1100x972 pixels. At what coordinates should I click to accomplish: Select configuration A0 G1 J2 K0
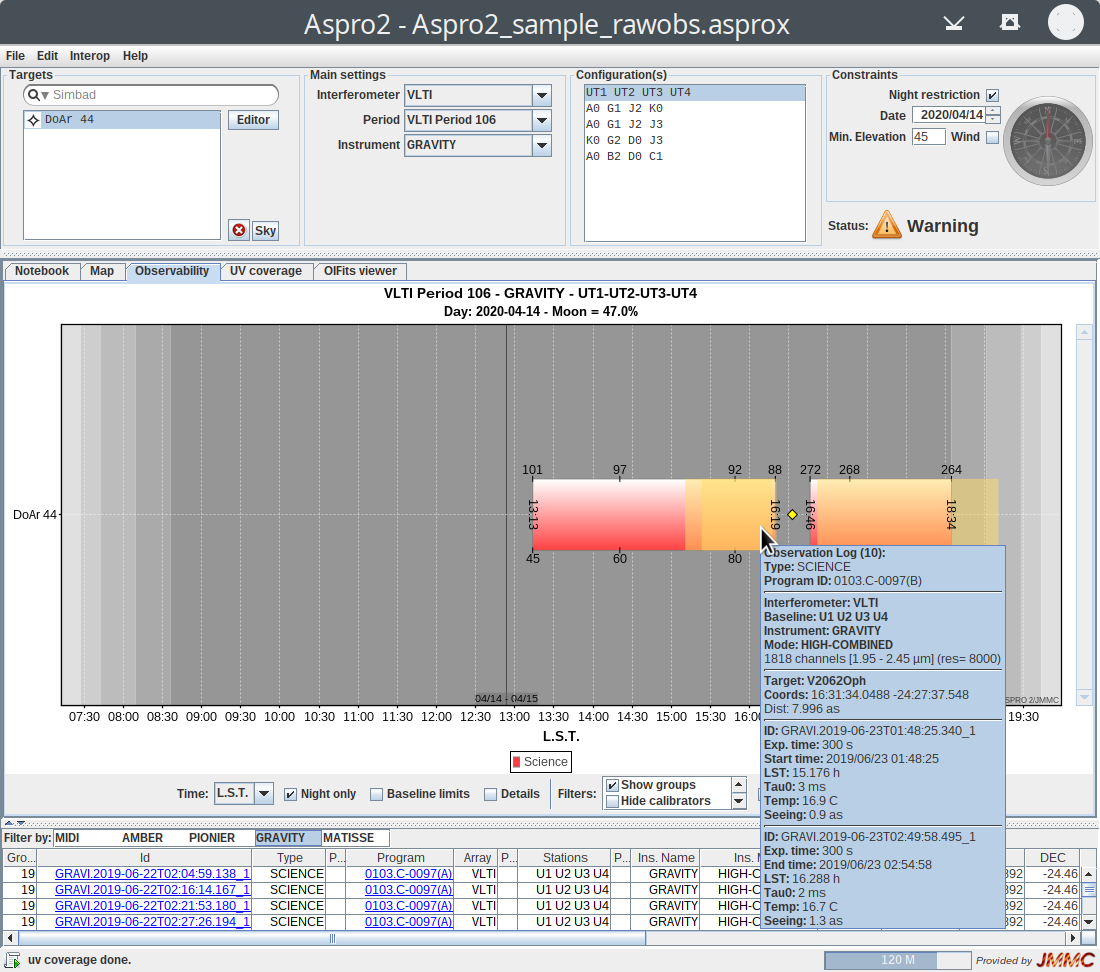tap(695, 109)
